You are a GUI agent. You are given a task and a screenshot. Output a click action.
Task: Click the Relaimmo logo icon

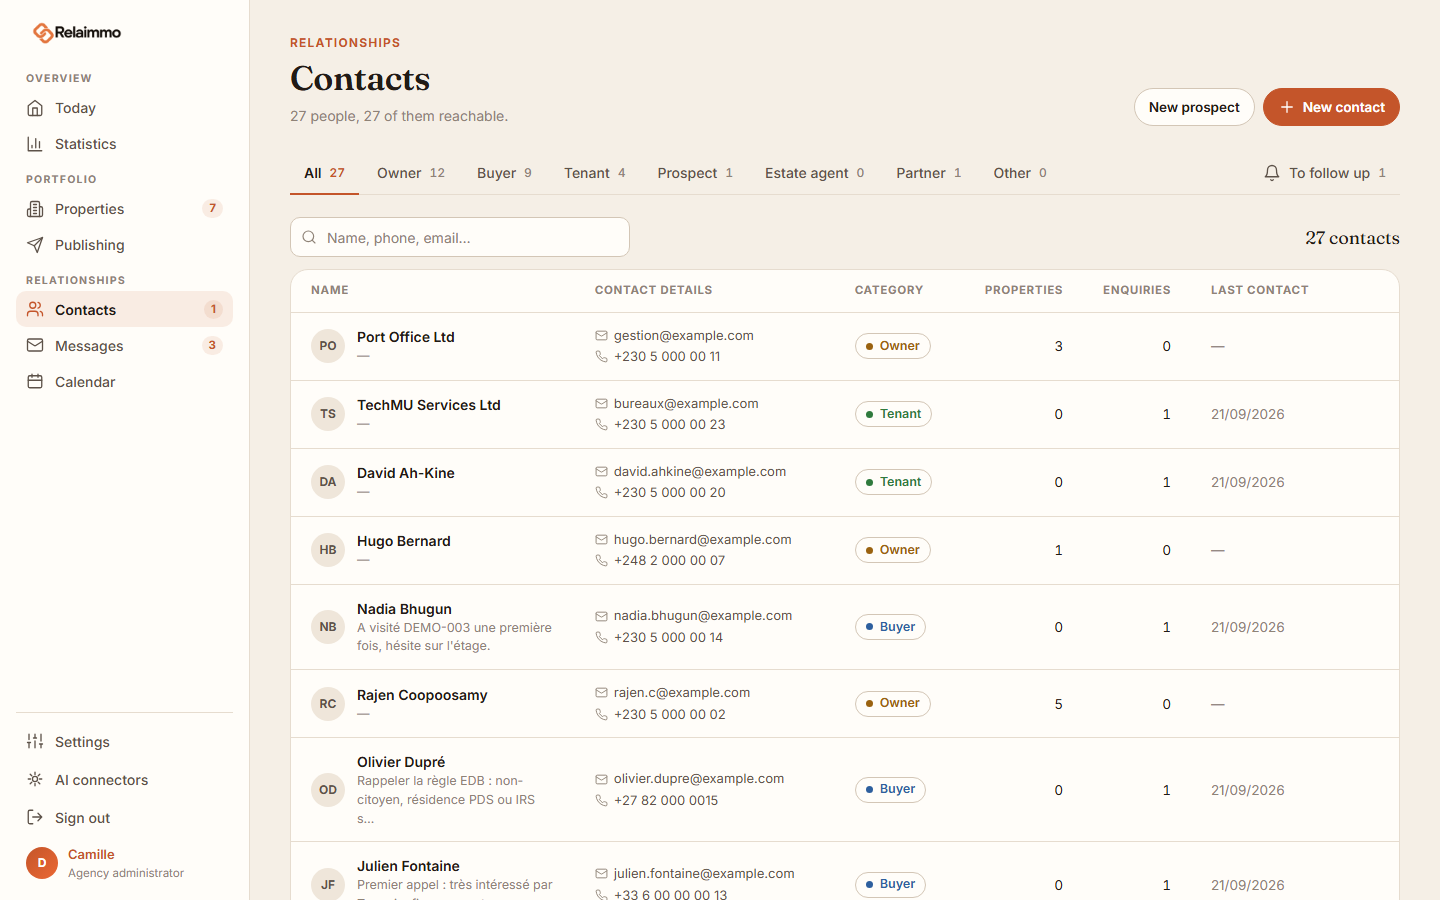click(x=43, y=33)
